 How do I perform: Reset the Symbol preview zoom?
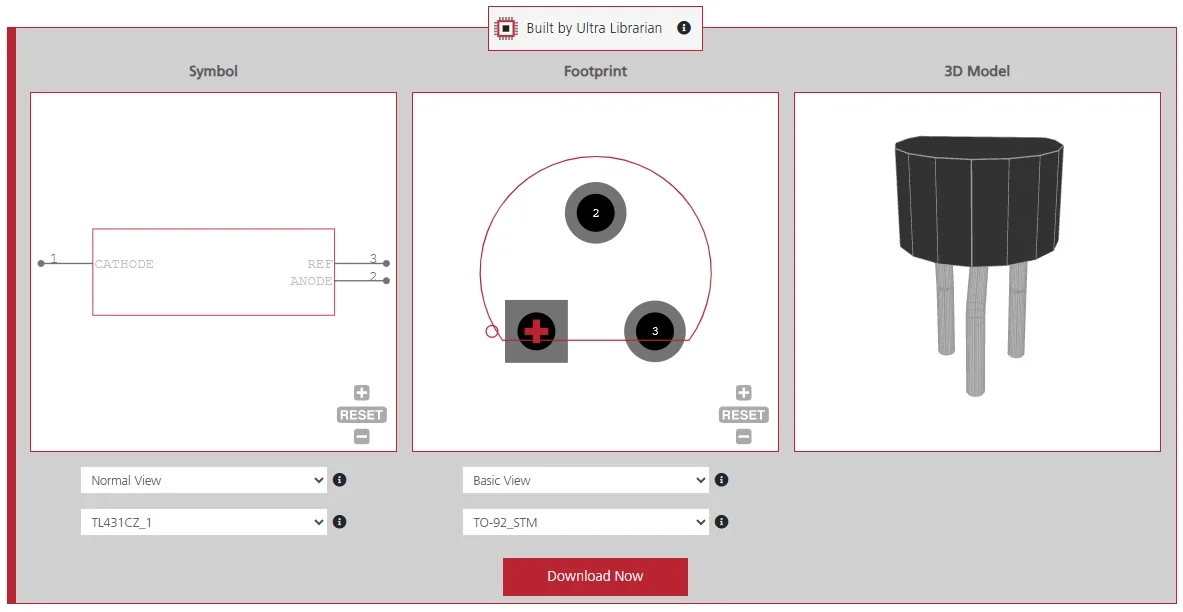(x=361, y=414)
